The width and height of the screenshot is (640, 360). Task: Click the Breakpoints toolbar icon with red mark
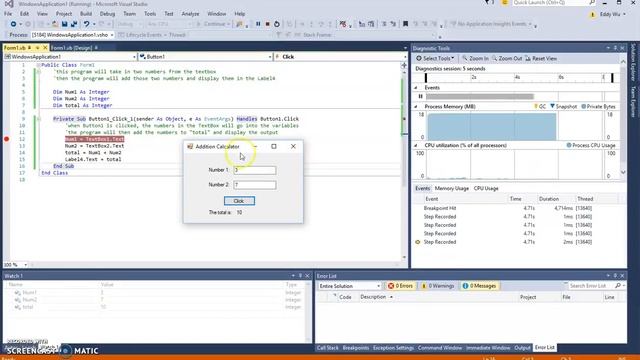pyautogui.click(x=343, y=24)
